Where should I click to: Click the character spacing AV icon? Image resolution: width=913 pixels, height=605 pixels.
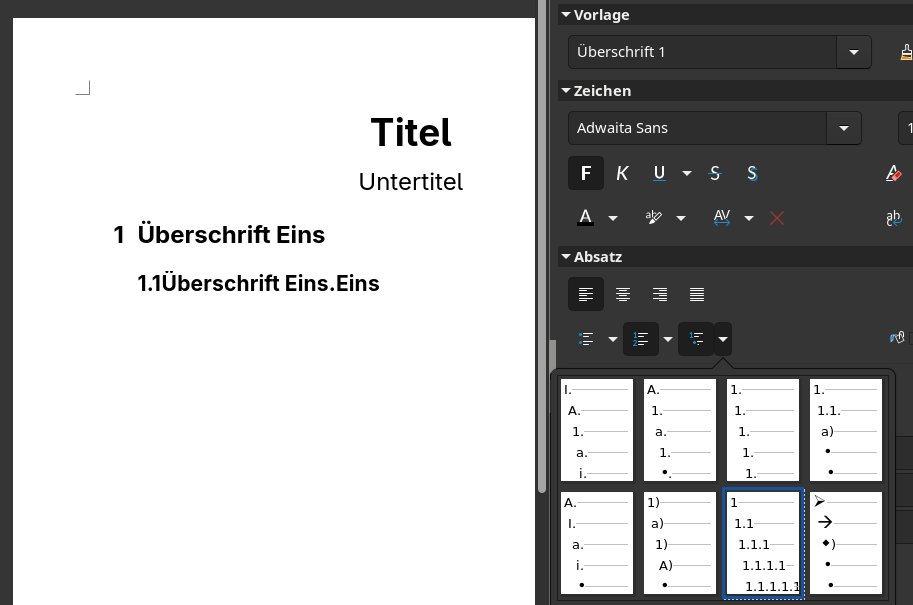722,217
